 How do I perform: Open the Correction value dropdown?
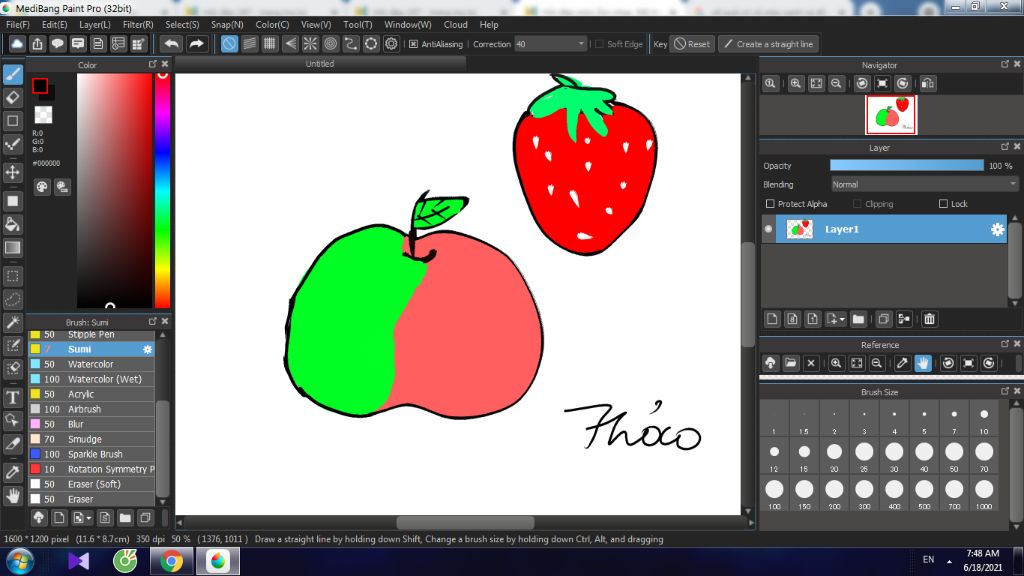click(x=581, y=44)
